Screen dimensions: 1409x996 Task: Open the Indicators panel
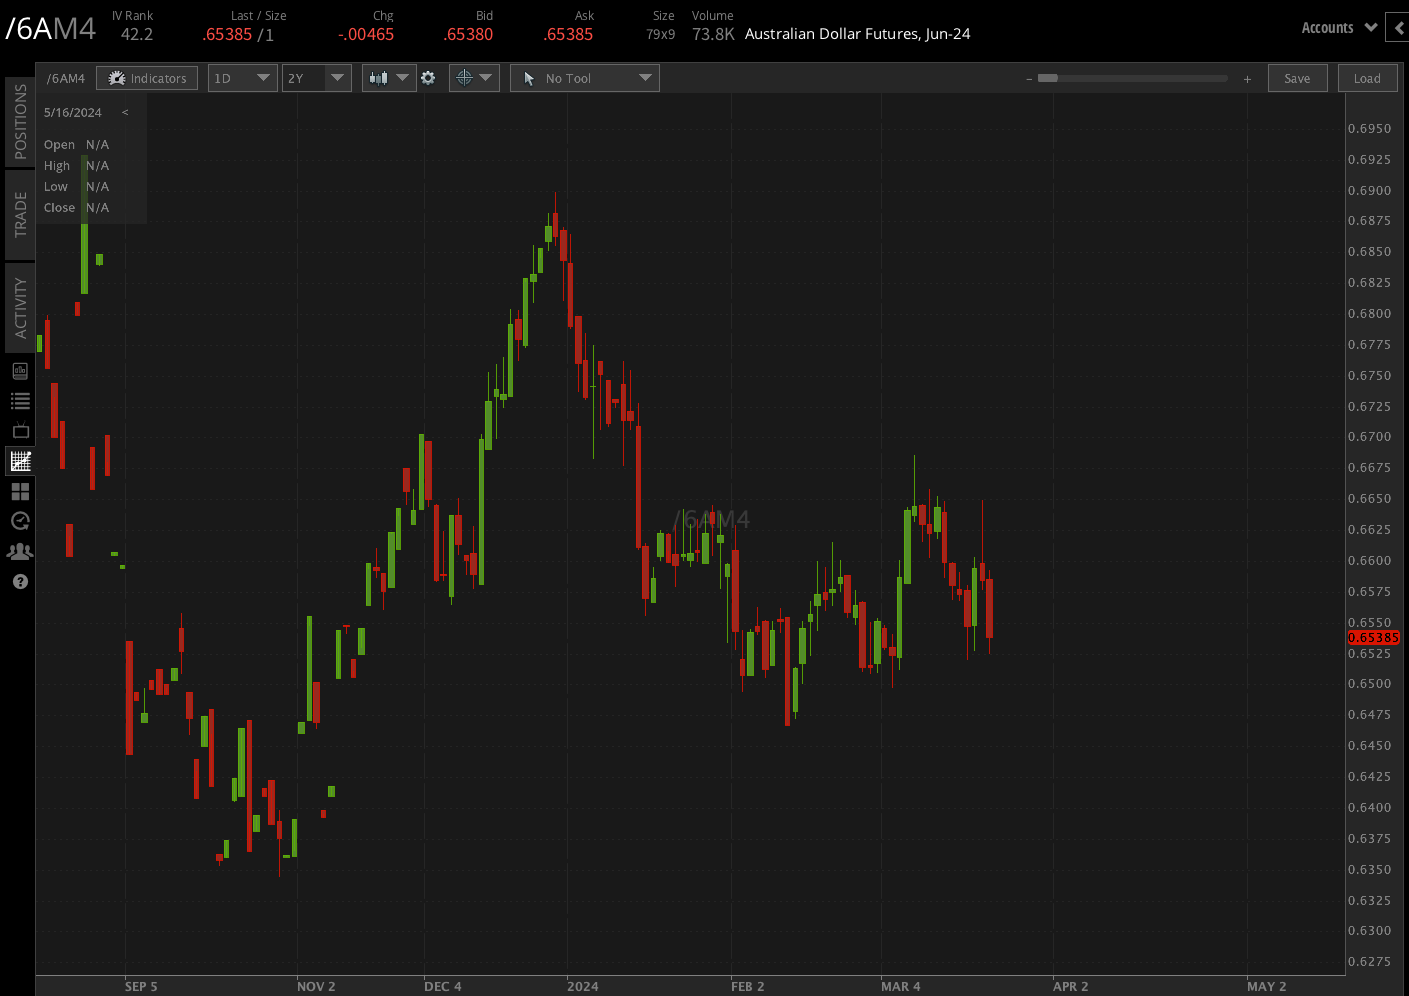coord(147,77)
